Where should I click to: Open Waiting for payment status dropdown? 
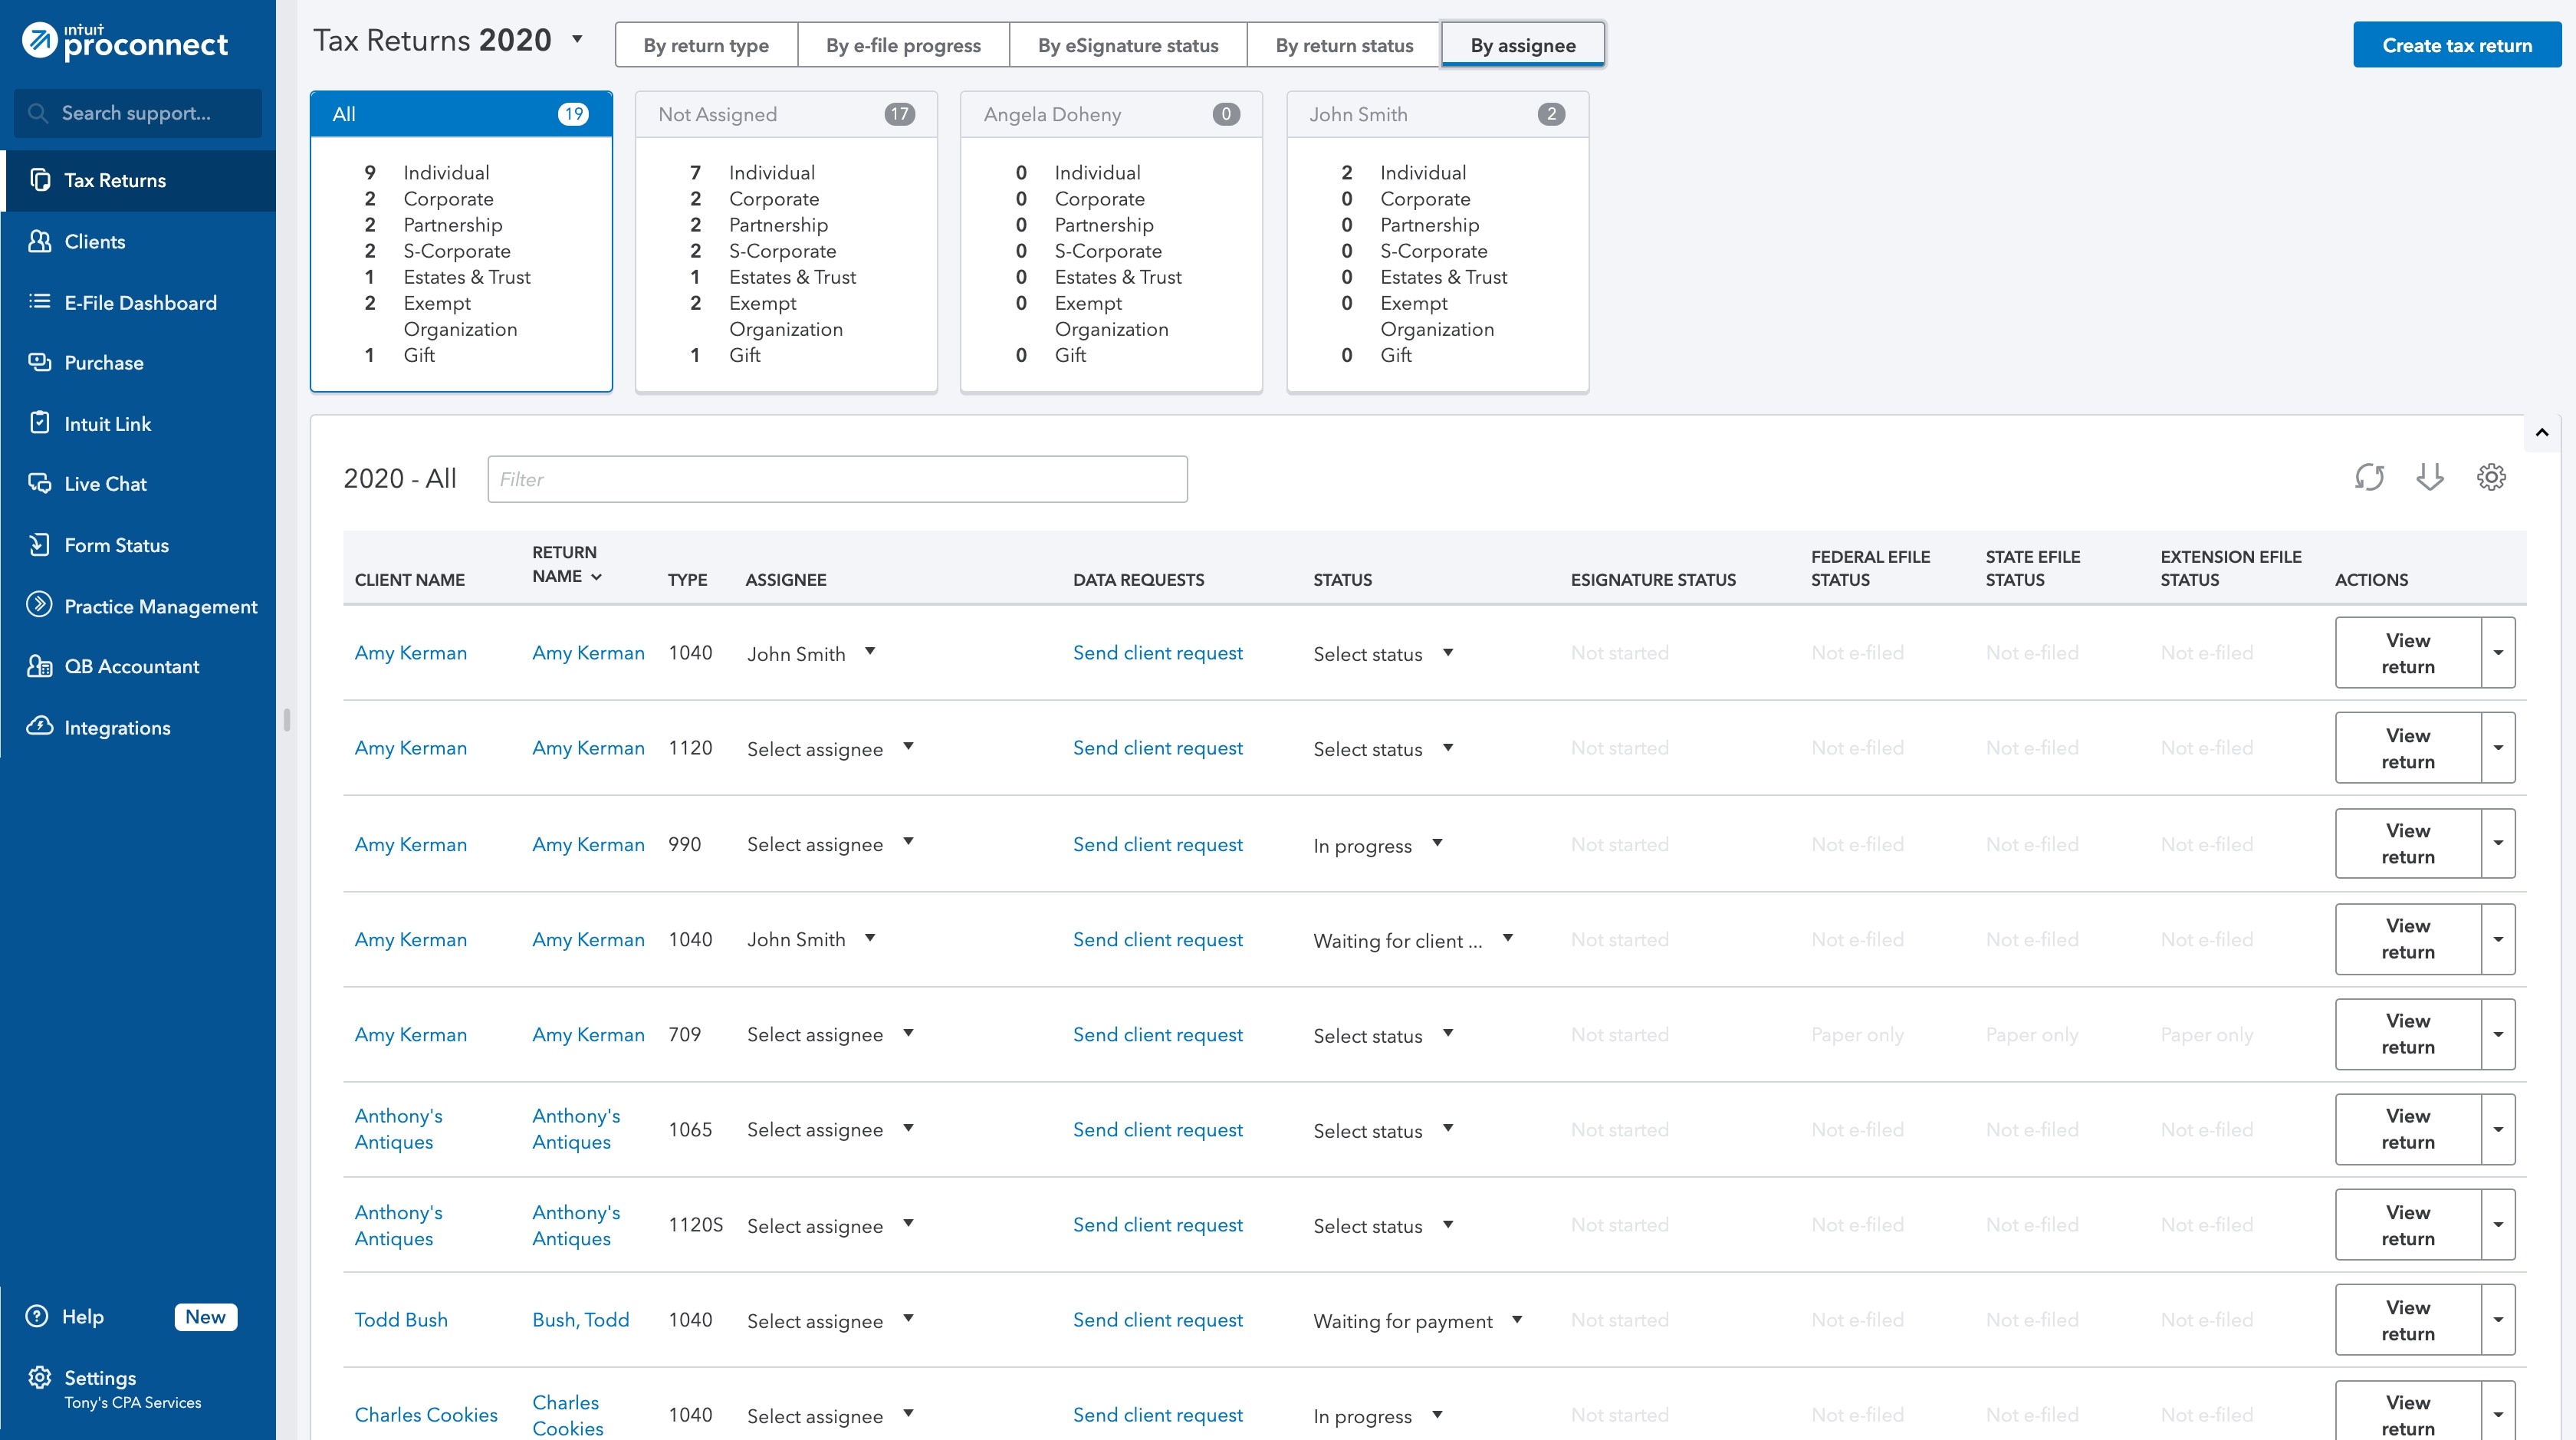[x=1418, y=1321]
